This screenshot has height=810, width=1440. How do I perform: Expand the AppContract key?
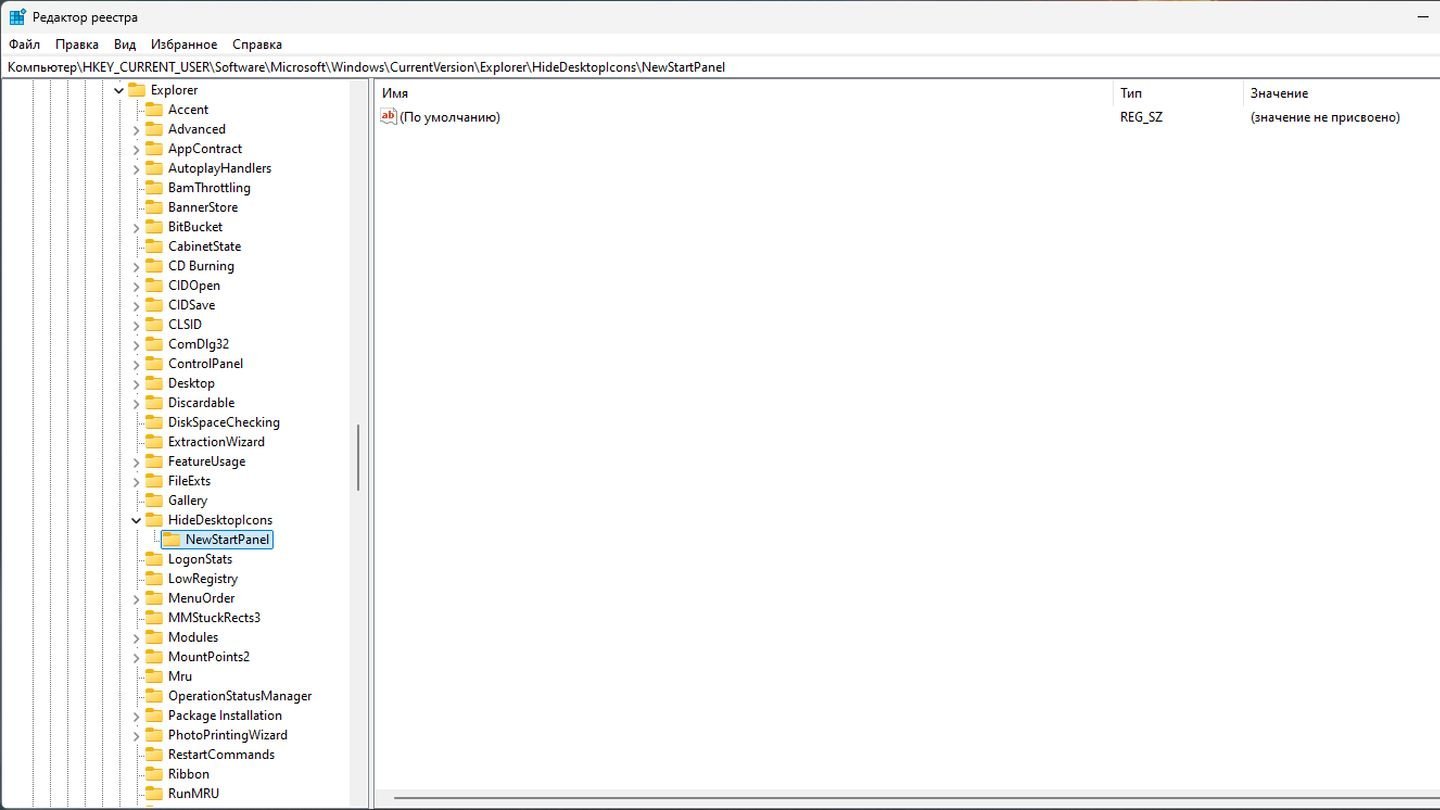[136, 149]
